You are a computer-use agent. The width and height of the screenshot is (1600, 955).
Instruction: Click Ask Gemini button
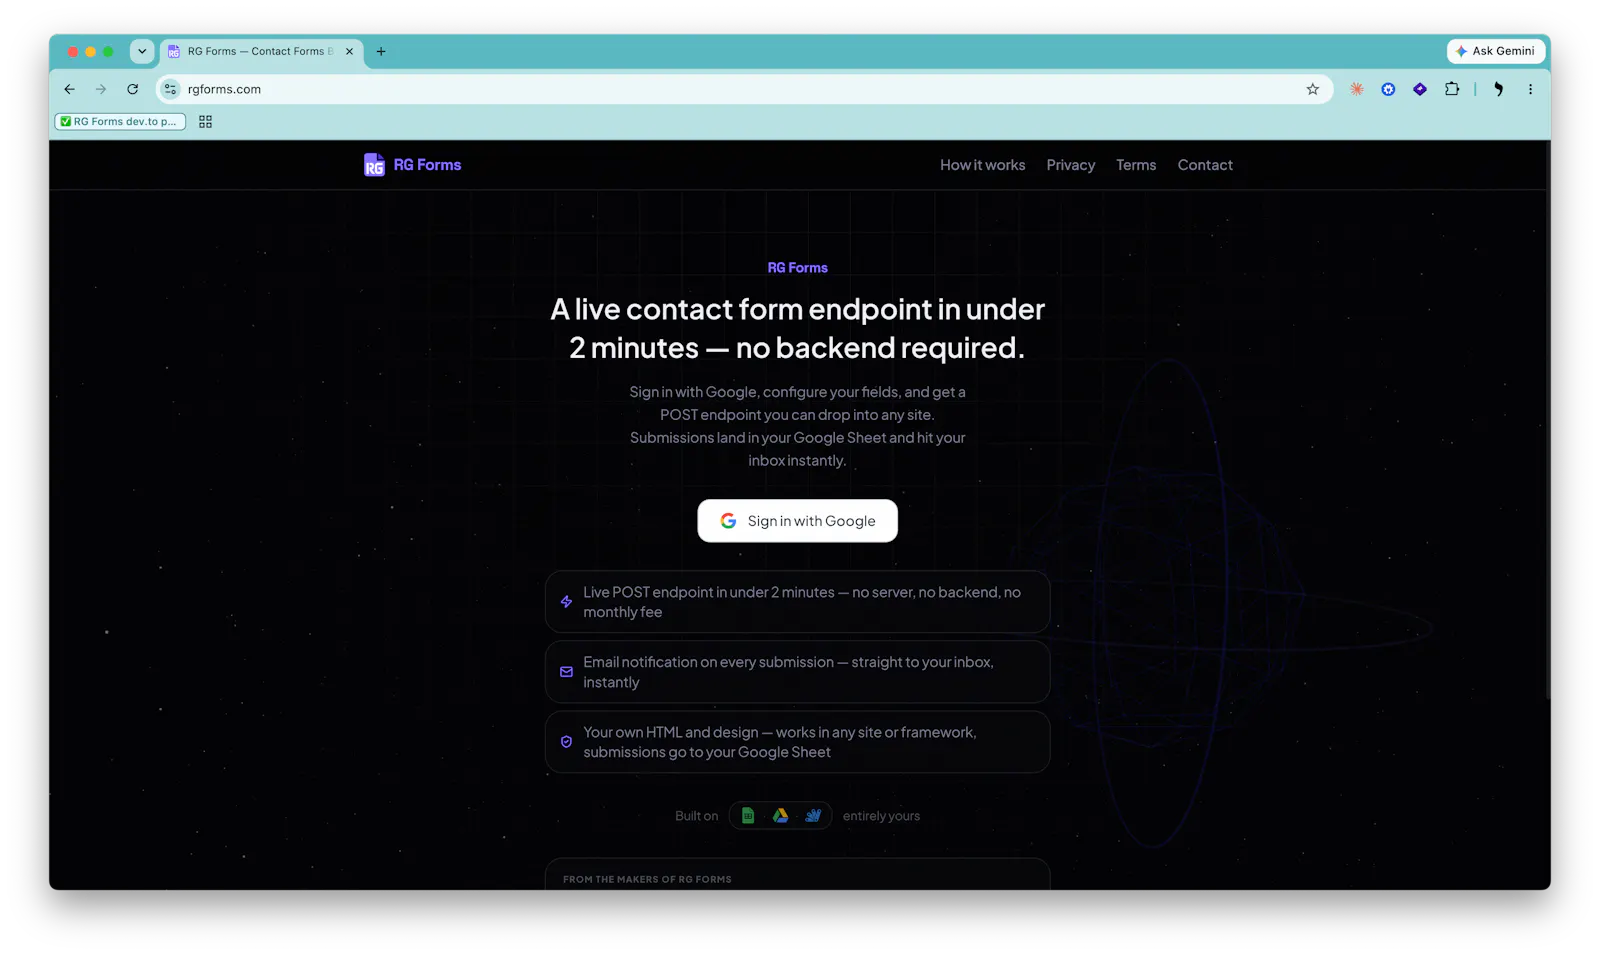pos(1496,51)
